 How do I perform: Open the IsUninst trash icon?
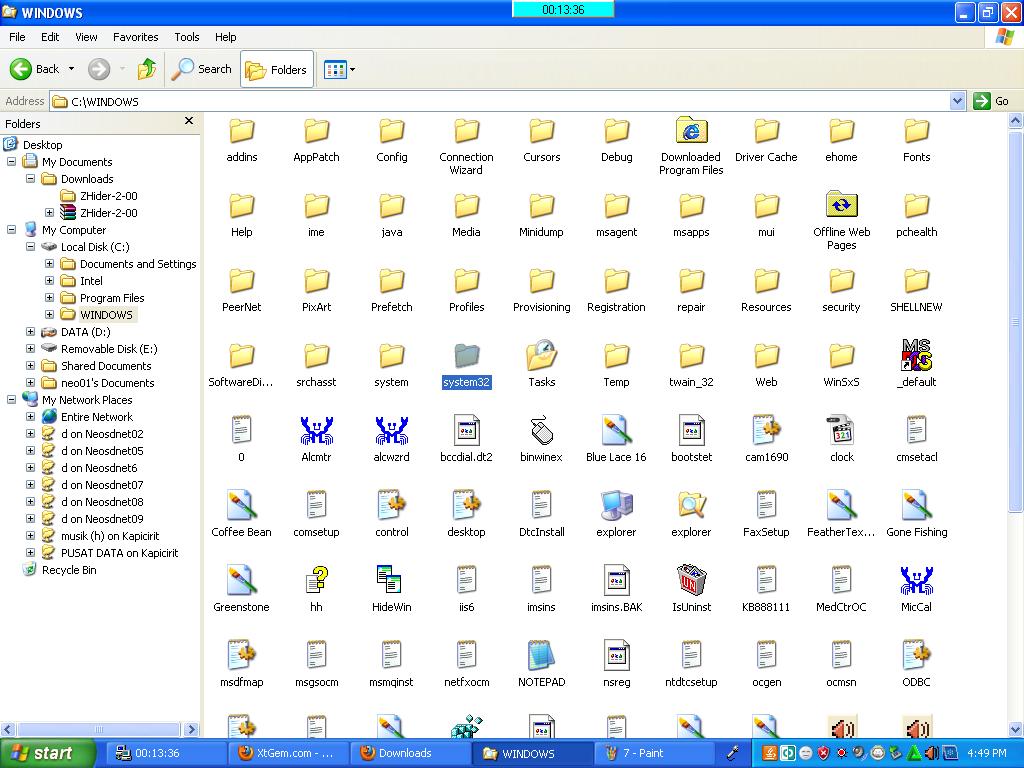pyautogui.click(x=691, y=581)
